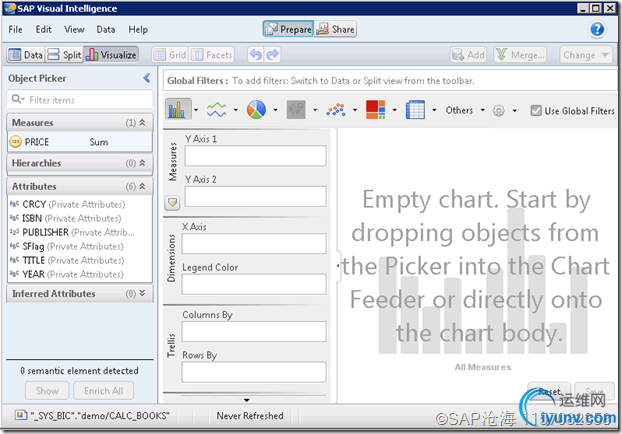Image resolution: width=622 pixels, height=434 pixels.
Task: Select the scatter plot chart icon
Action: coord(336,110)
